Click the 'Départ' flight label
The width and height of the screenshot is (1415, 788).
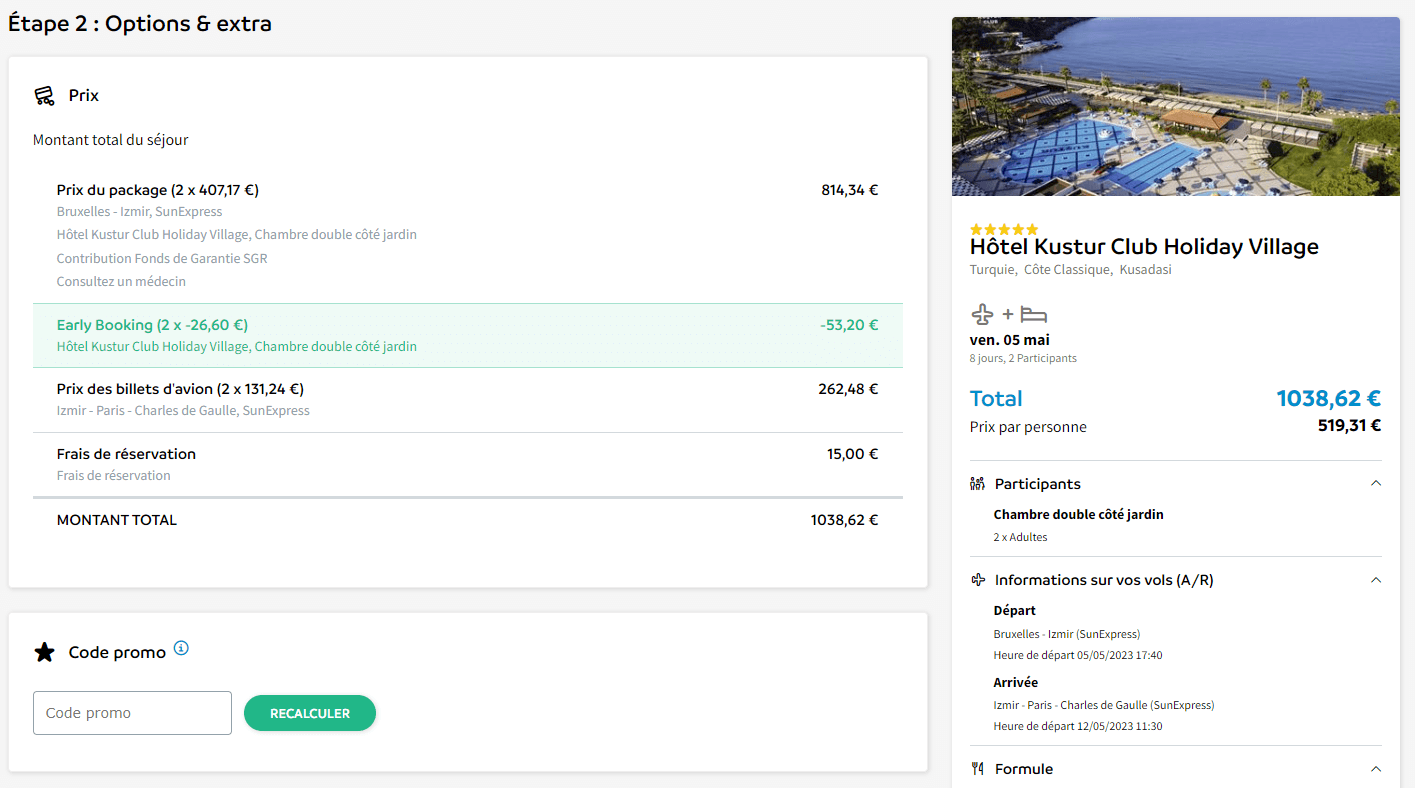1015,610
